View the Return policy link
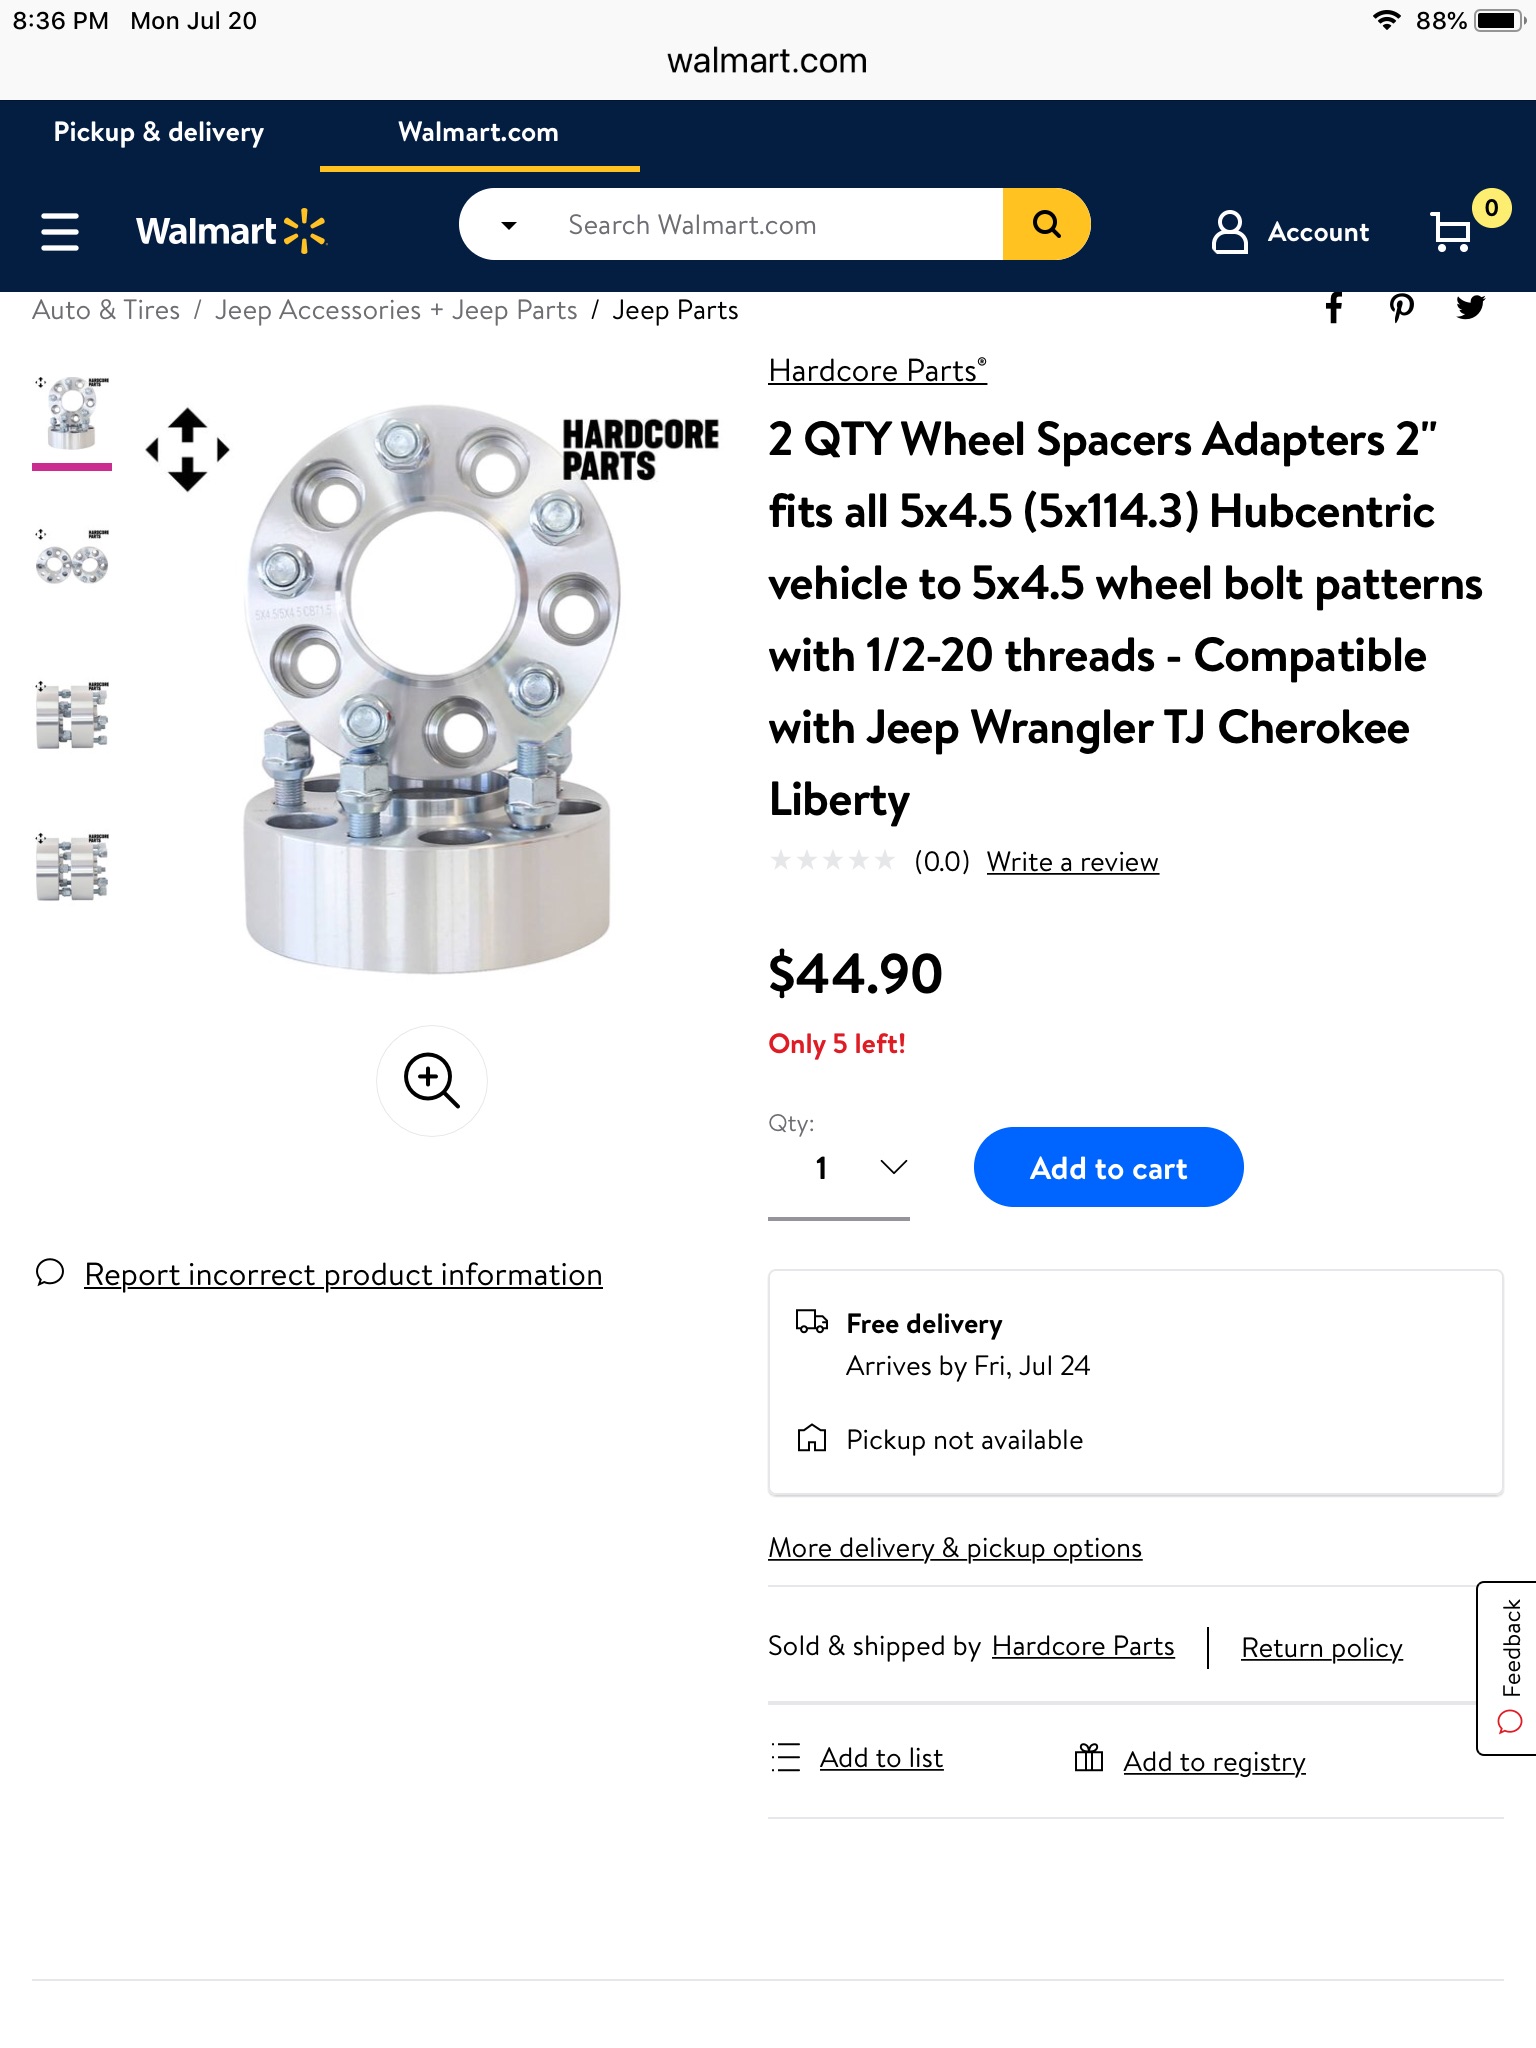Screen dimensions: 1536x2048 1321,1648
